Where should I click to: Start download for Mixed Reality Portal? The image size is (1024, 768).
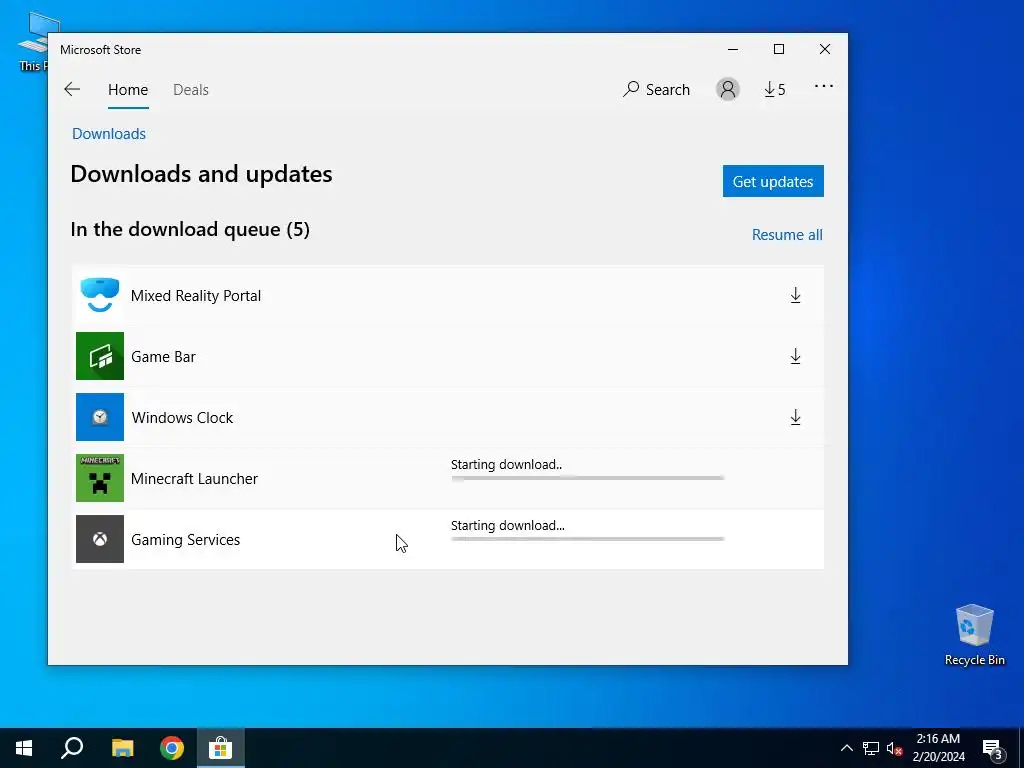795,295
